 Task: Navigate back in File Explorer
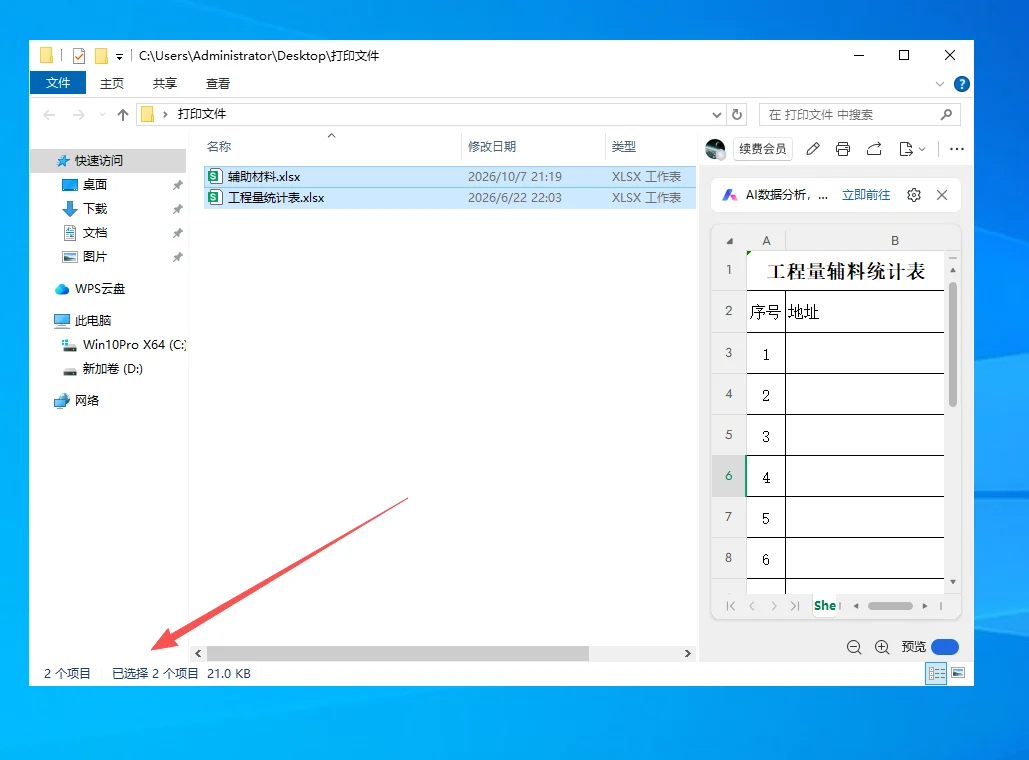tap(49, 115)
